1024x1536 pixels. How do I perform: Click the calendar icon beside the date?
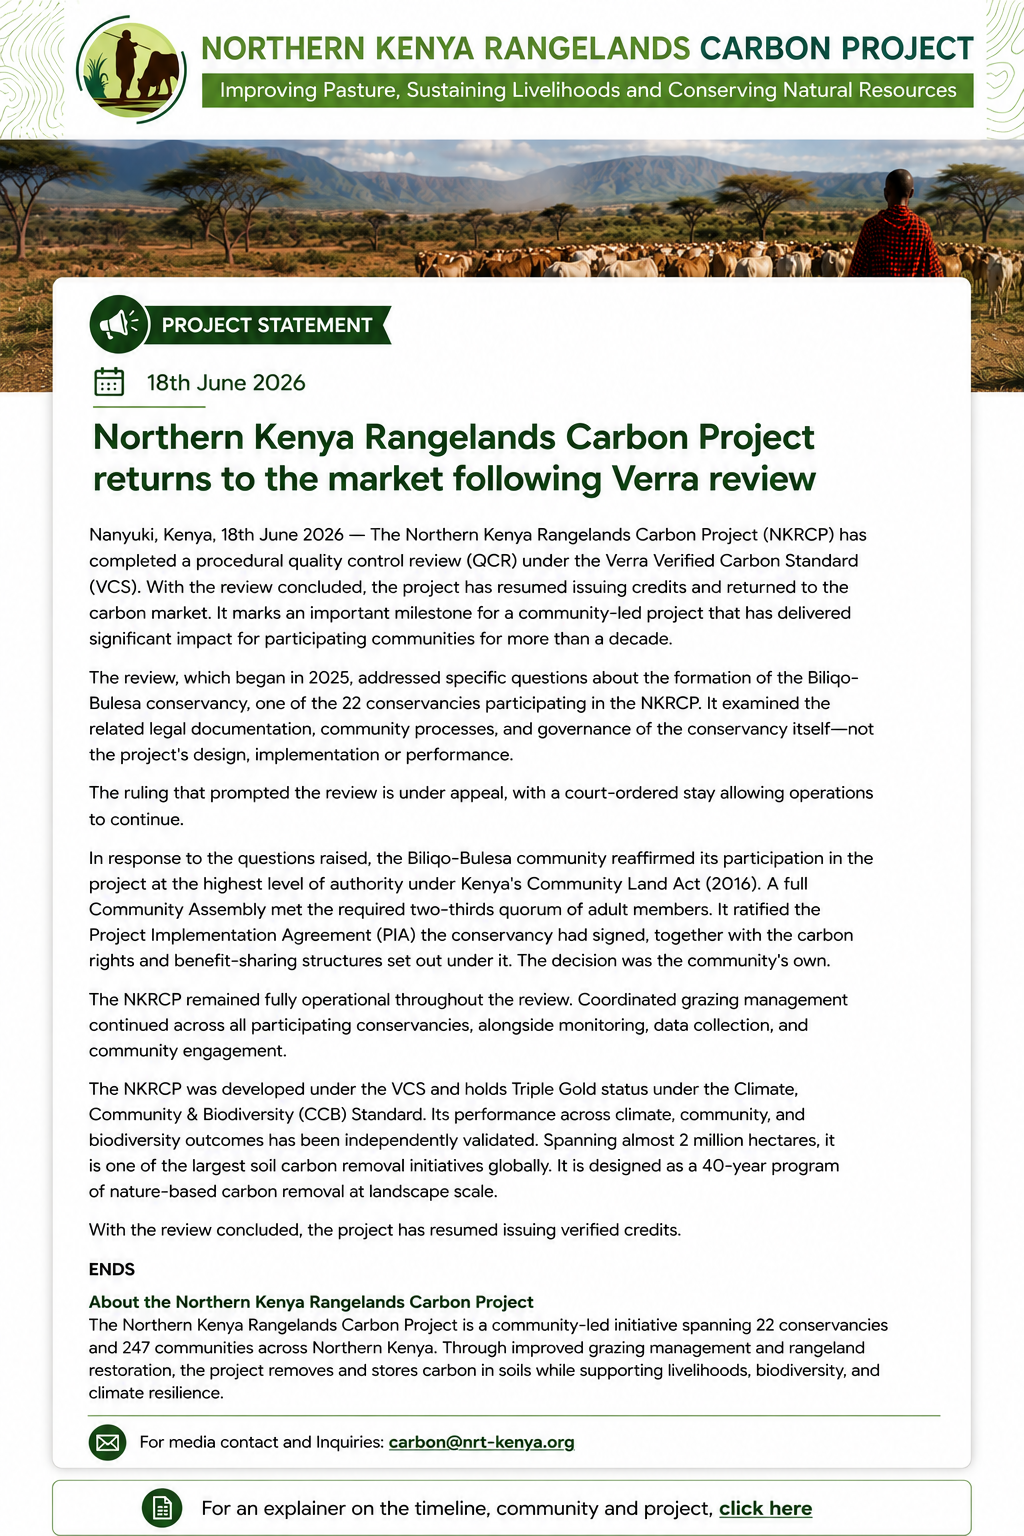tap(109, 382)
